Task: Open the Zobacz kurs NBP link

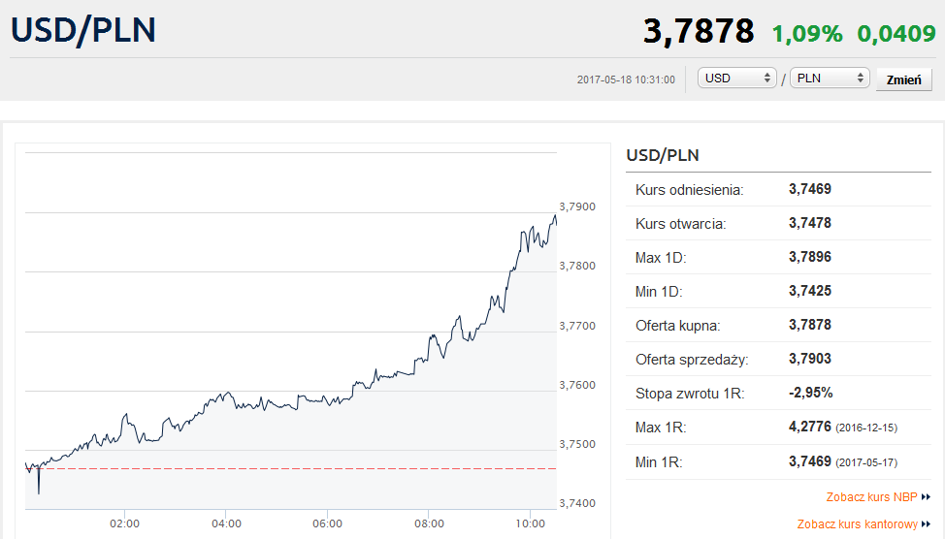Action: pos(871,497)
